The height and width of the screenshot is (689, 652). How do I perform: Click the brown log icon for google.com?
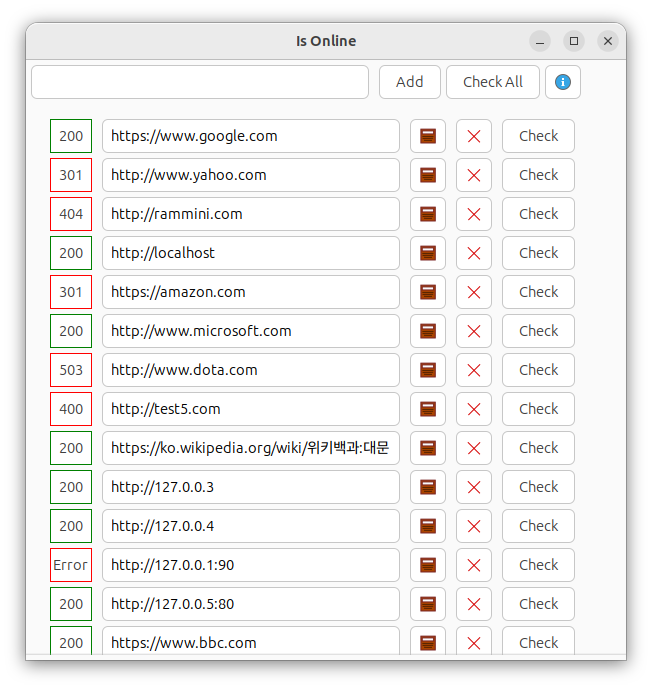click(427, 136)
